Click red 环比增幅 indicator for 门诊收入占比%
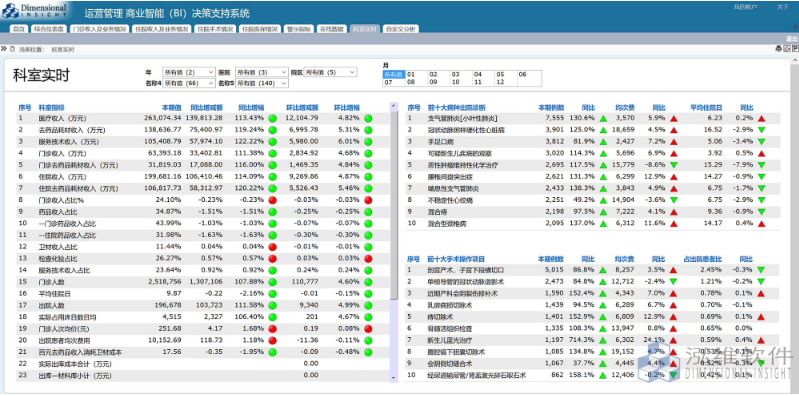 click(368, 200)
